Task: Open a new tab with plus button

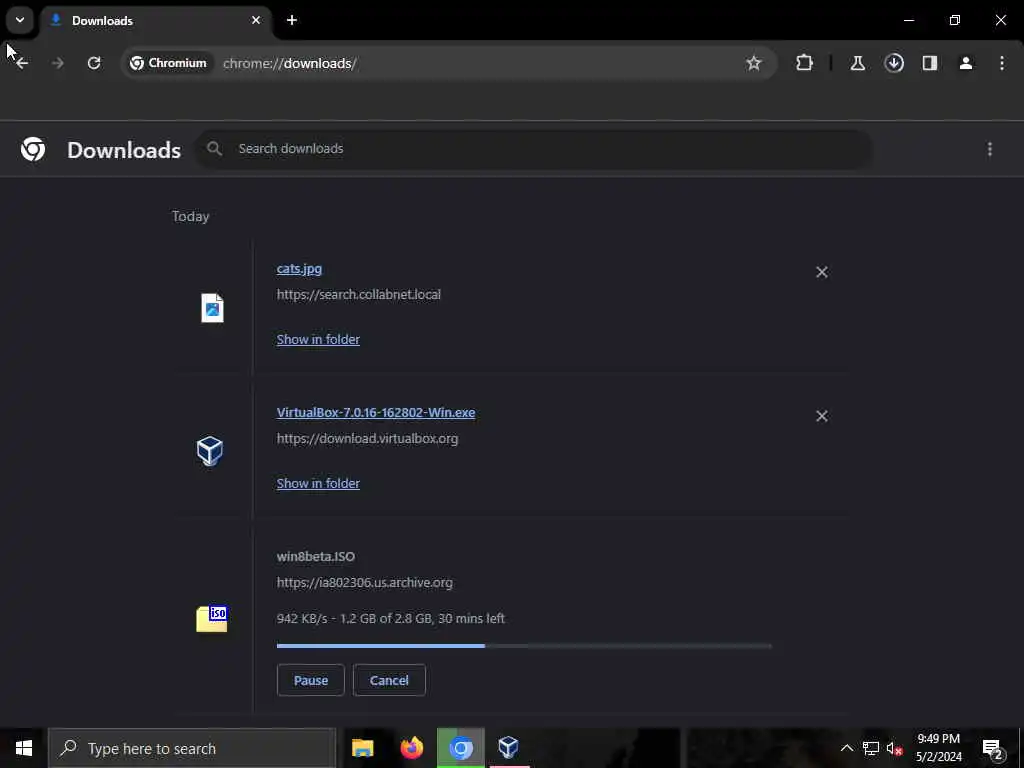Action: coord(292,20)
